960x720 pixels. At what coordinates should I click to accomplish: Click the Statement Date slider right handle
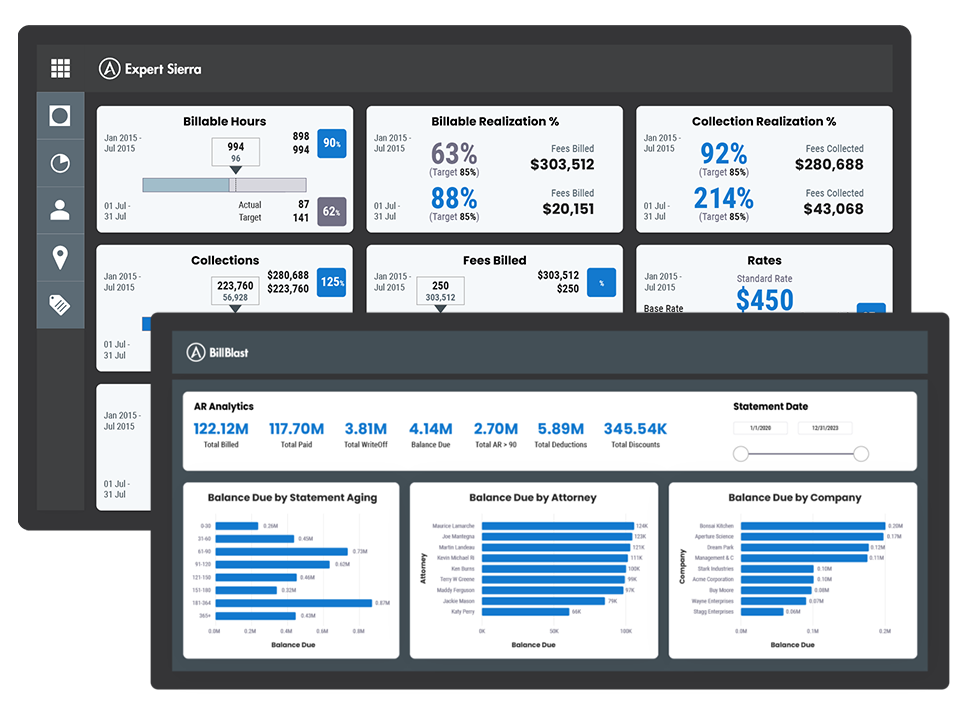(861, 454)
